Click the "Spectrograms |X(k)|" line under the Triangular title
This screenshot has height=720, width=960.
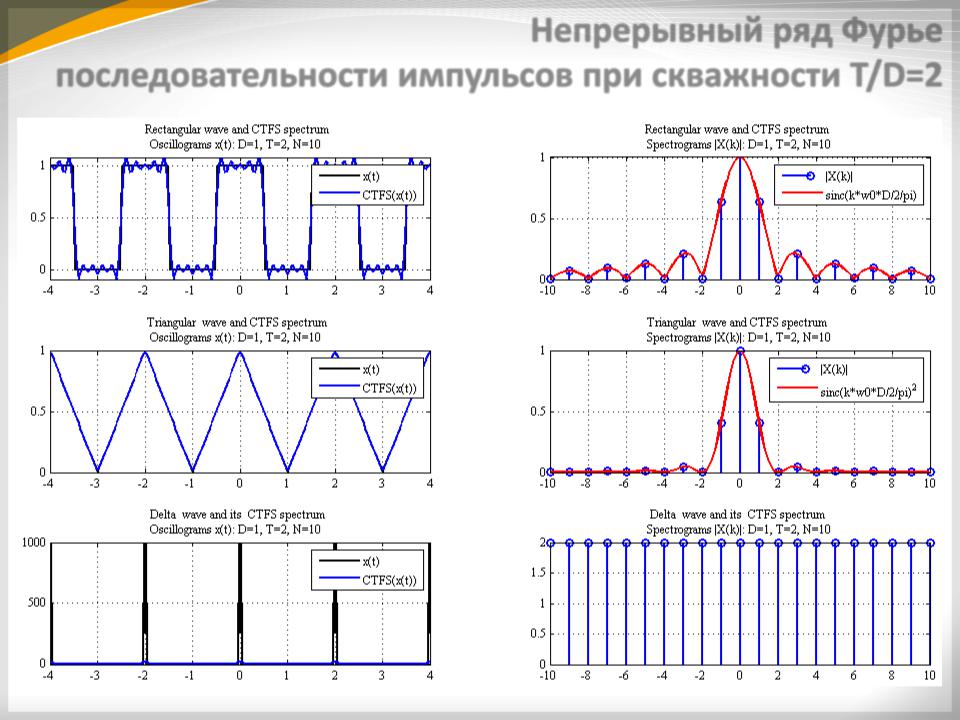pos(738,337)
